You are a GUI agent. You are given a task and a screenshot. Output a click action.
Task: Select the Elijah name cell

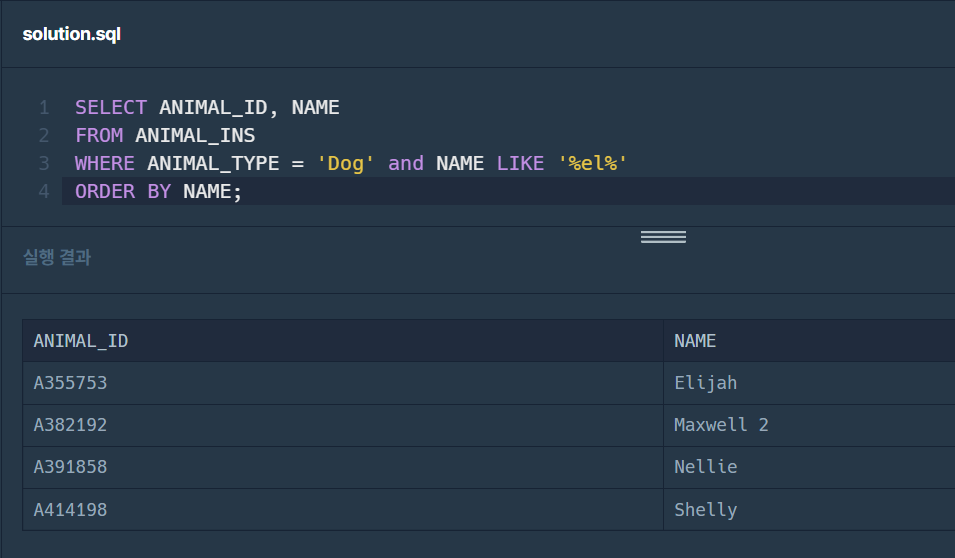pyautogui.click(x=809, y=383)
